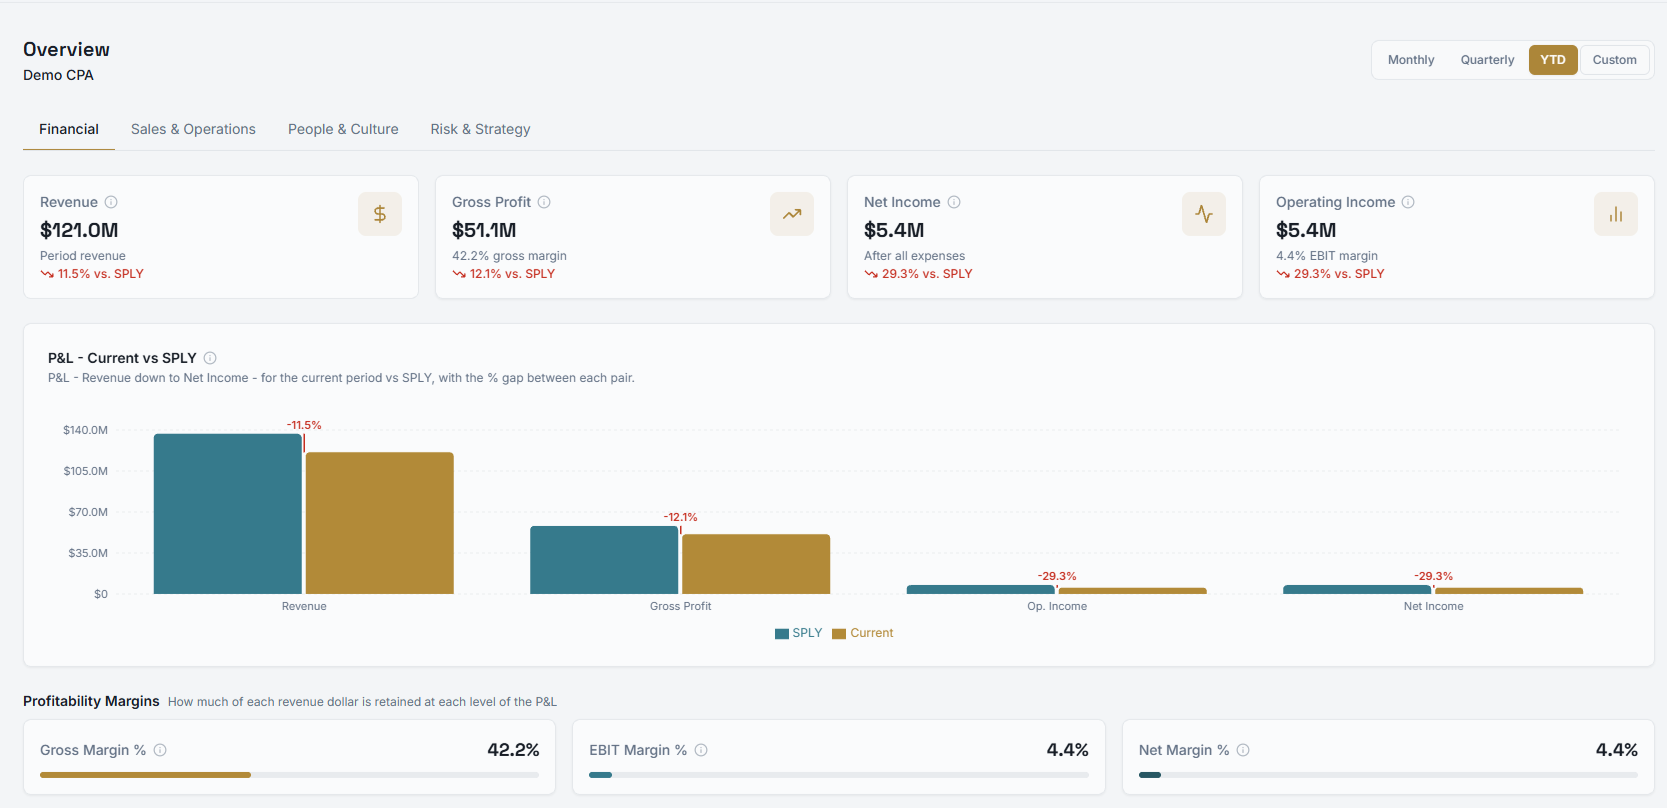Image resolution: width=1667 pixels, height=808 pixels.
Task: Click the dollar sign icon on Revenue card
Action: pyautogui.click(x=380, y=214)
